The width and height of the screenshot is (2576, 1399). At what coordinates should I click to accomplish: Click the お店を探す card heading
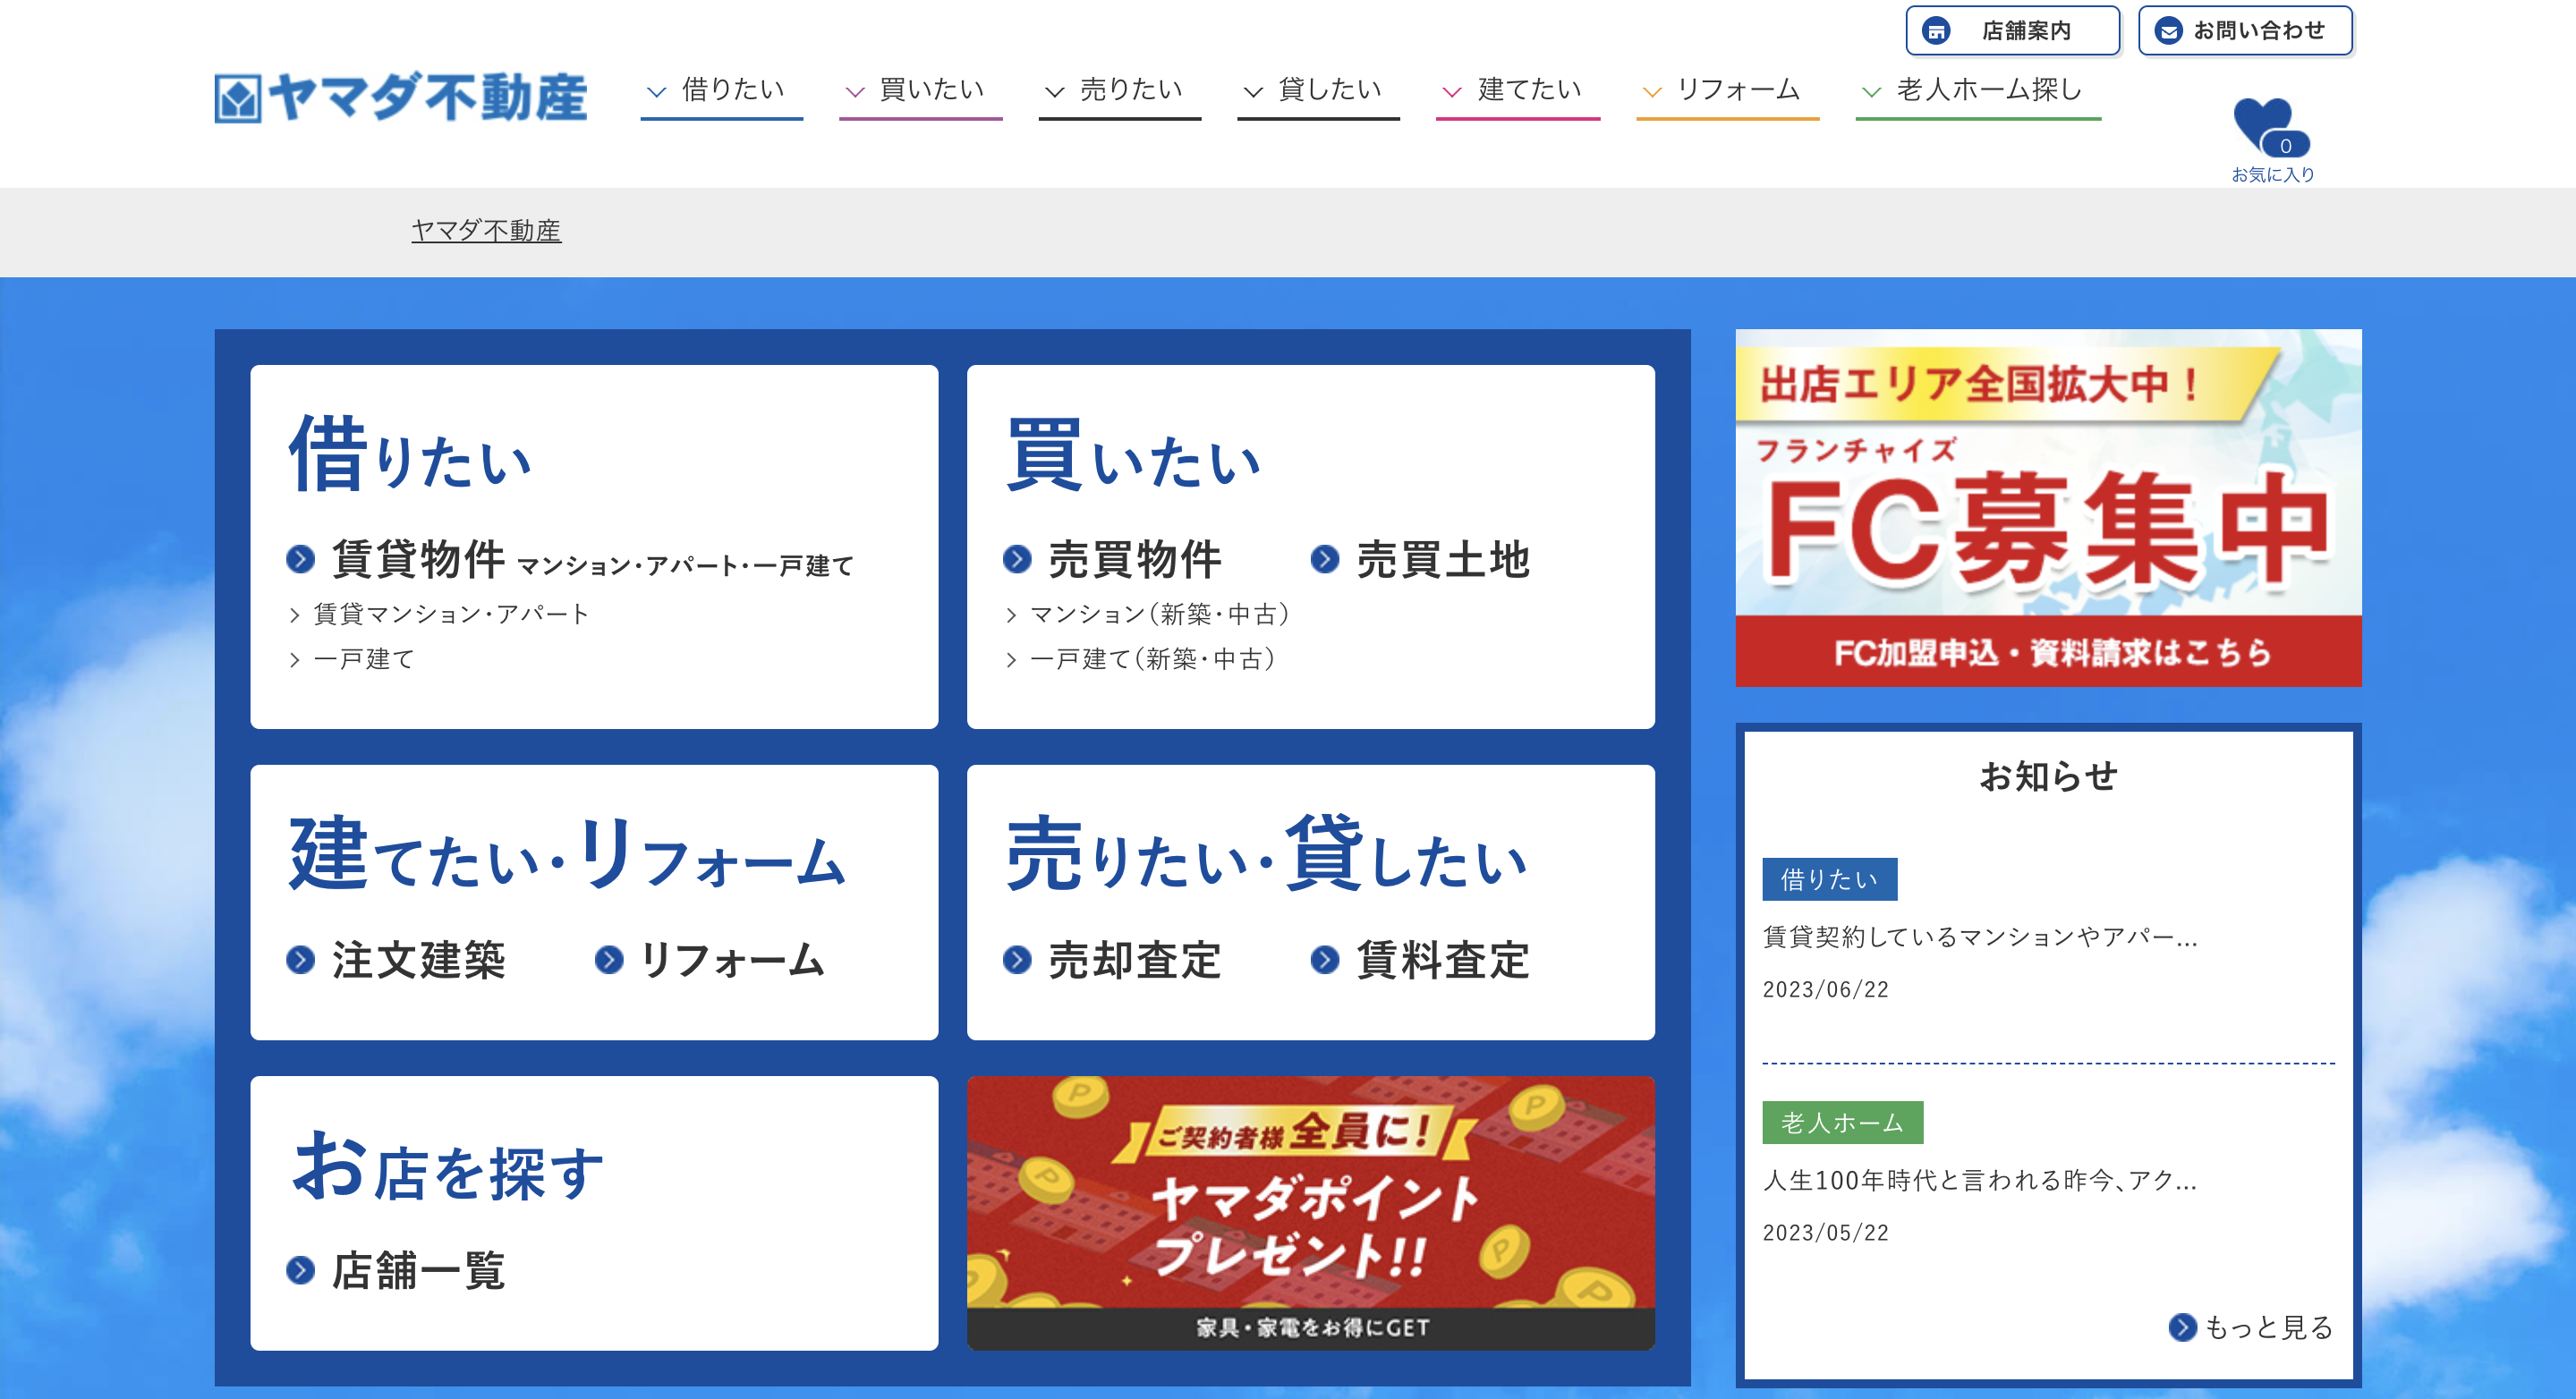tap(448, 1167)
